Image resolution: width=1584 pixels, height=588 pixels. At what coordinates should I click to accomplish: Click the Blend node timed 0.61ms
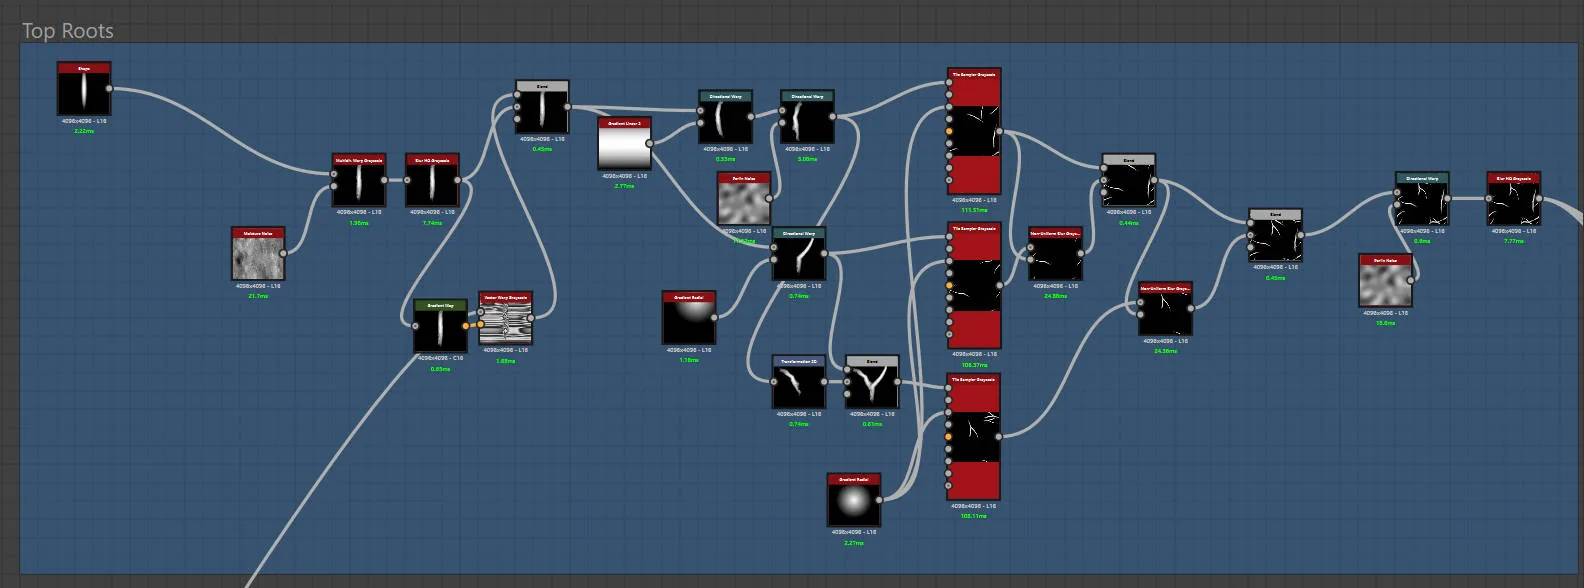click(872, 382)
